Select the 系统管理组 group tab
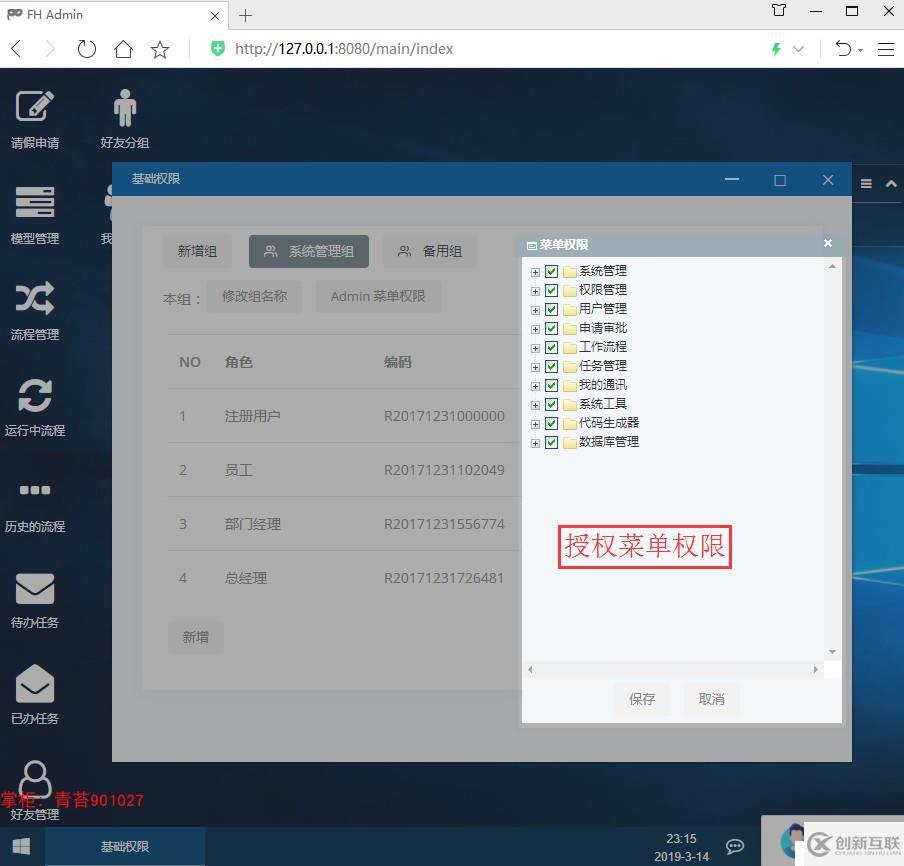The width and height of the screenshot is (904, 866). point(308,251)
